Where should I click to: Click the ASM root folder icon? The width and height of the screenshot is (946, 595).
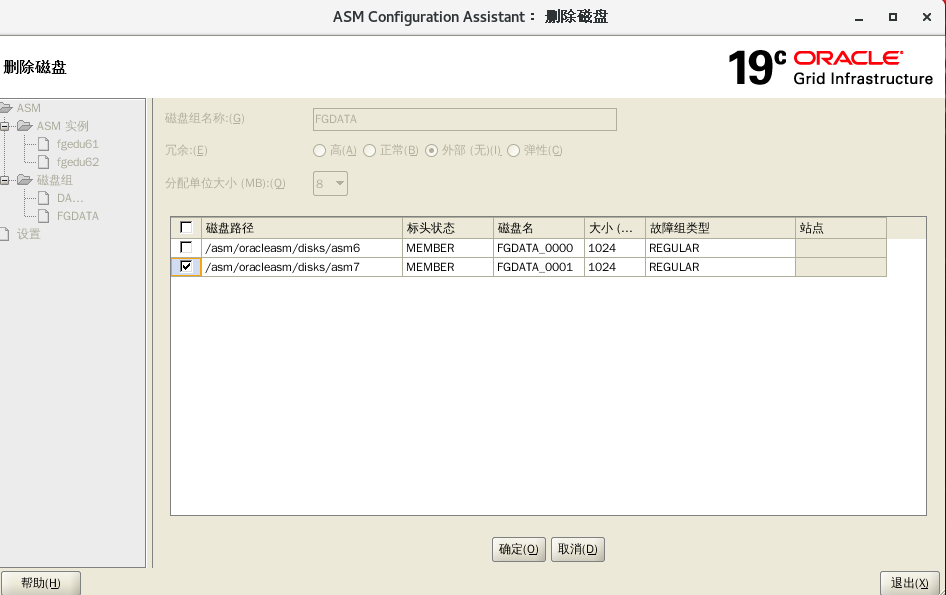pos(5,108)
